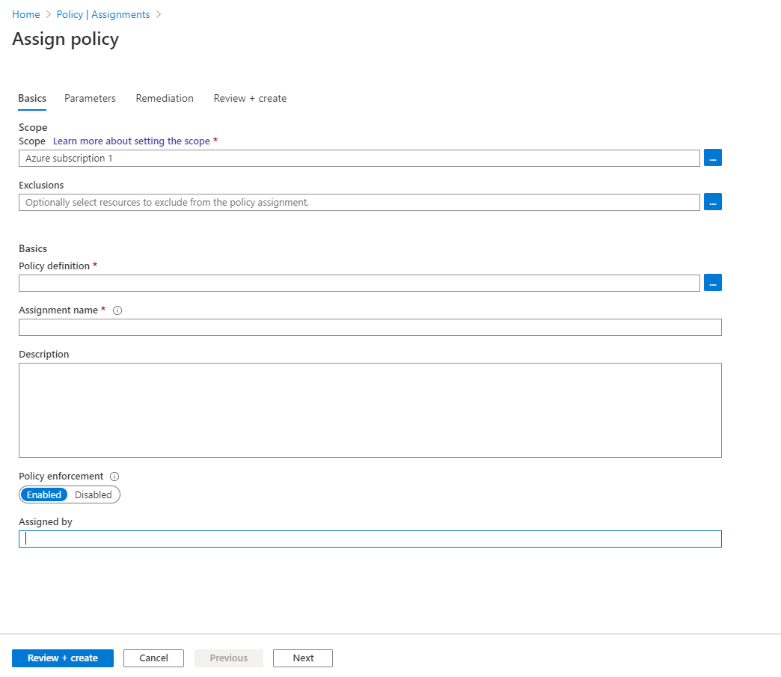Click Assignment name info icon

click(x=117, y=311)
